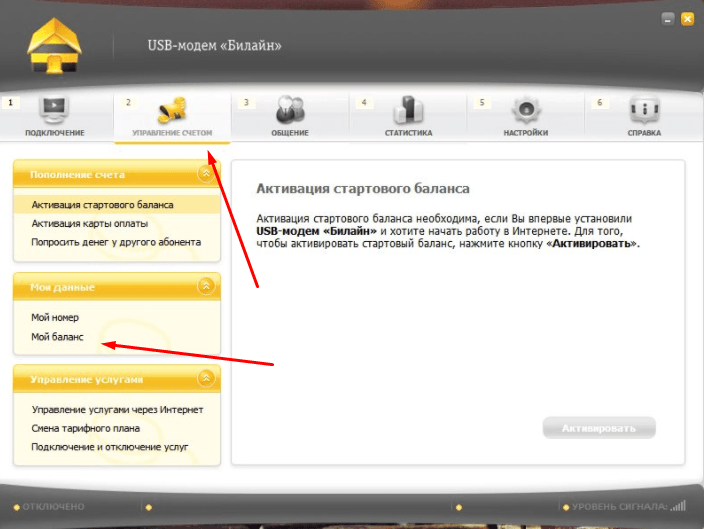
Task: Open Подключение и отключение услуг
Action: [110, 447]
